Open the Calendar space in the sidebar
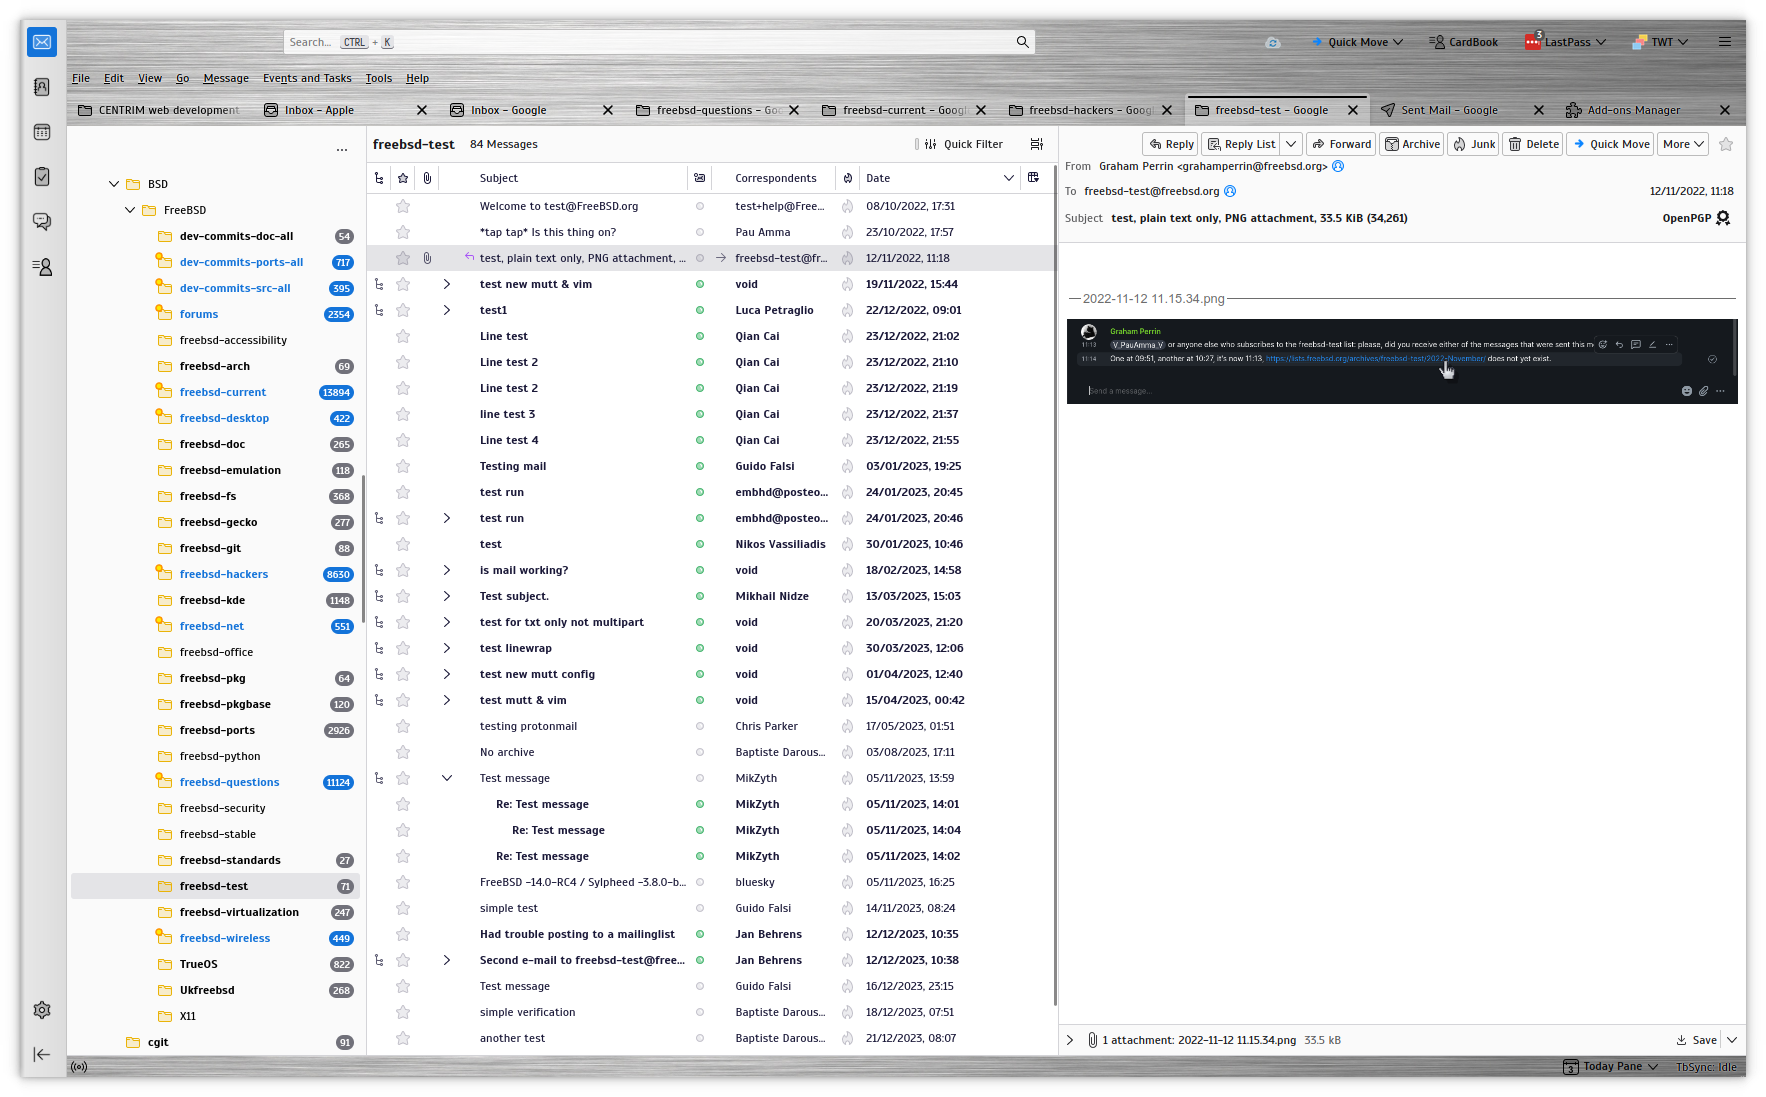Viewport: 1766px width, 1097px height. point(42,132)
